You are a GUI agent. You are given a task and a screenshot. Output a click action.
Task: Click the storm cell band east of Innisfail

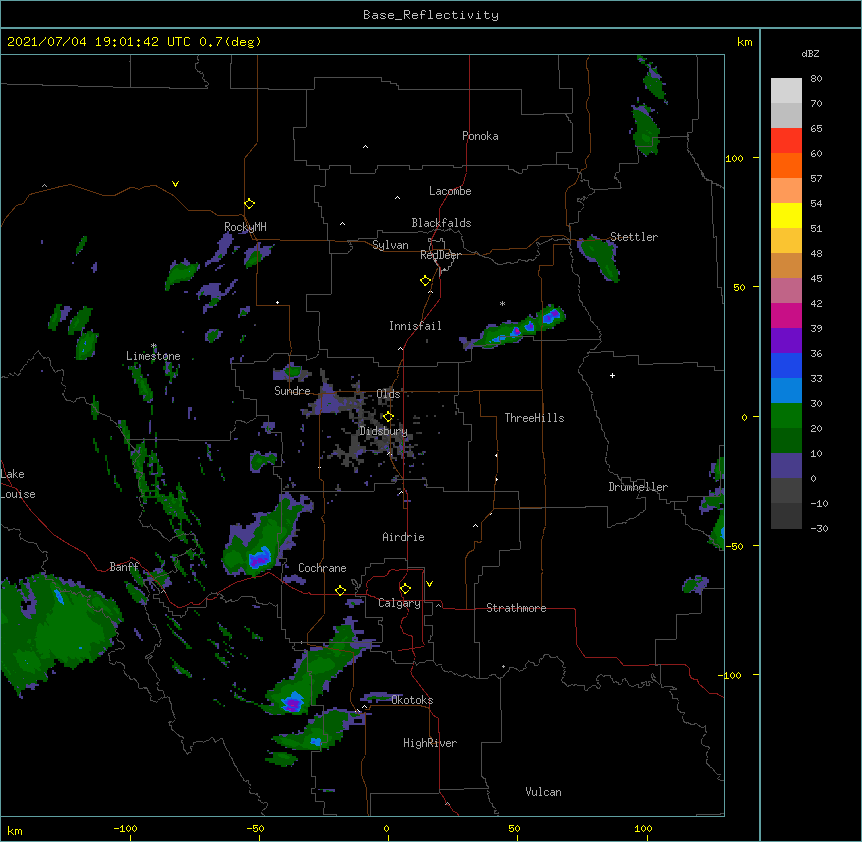click(x=514, y=329)
